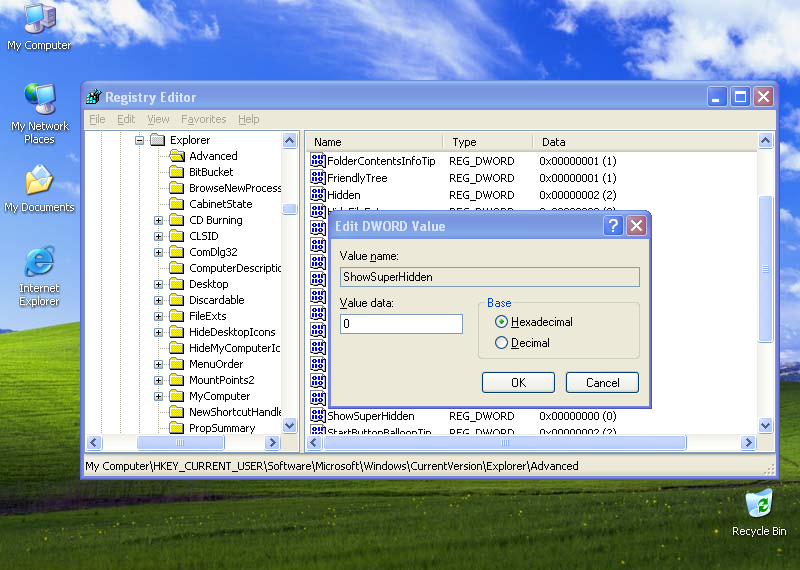Image resolution: width=800 pixels, height=570 pixels.
Task: Sort values by the Data column header
Action: [x=645, y=142]
